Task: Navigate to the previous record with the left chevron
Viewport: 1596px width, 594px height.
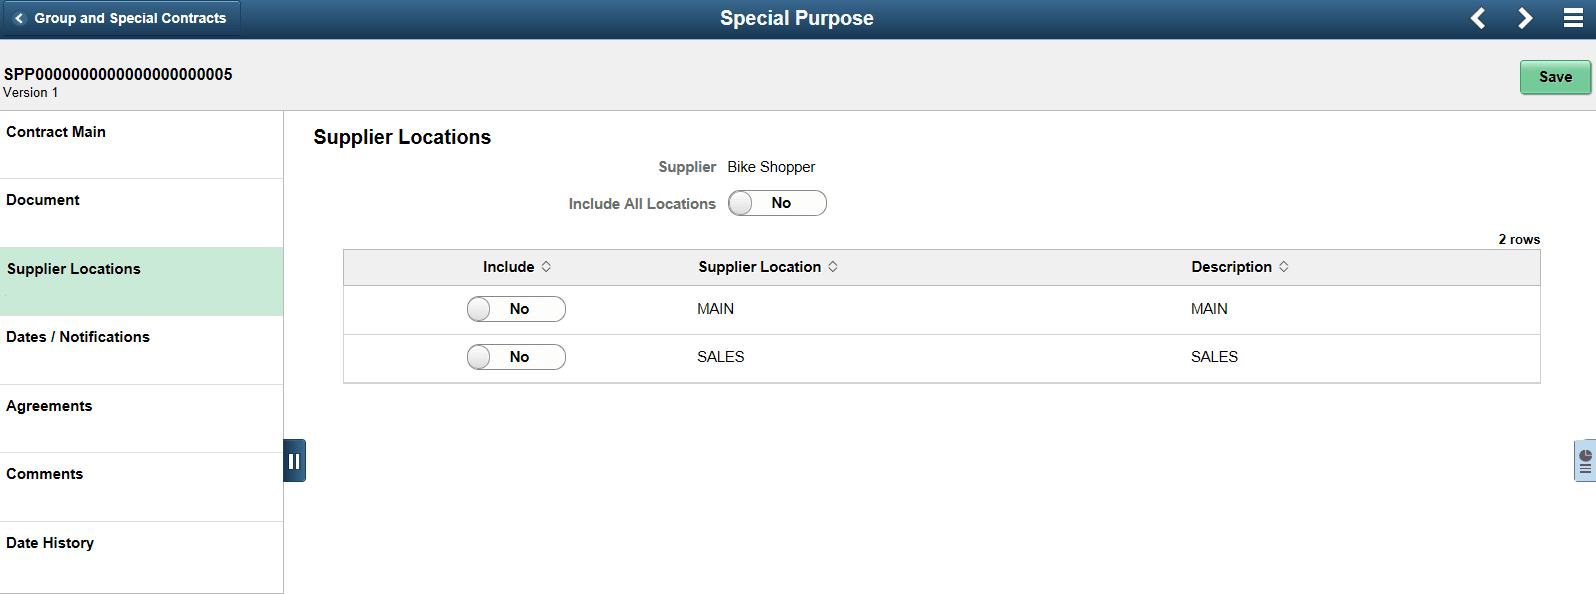Action: click(1477, 17)
